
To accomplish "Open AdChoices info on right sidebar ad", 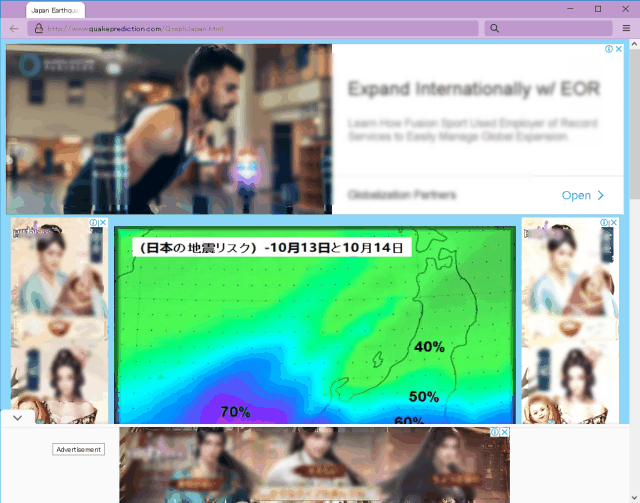I will click(604, 222).
